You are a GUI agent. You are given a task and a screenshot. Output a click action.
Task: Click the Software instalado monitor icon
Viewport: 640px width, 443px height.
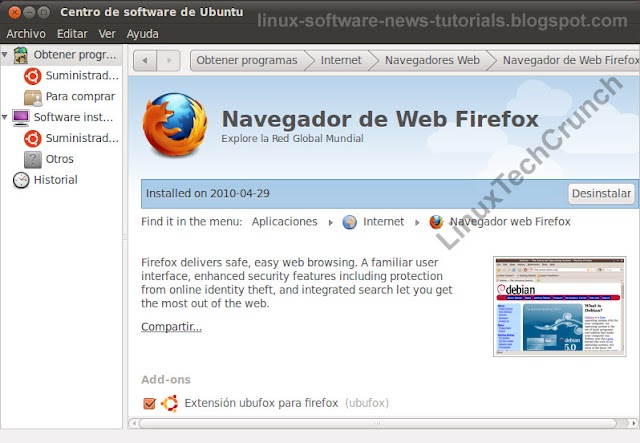[20, 118]
